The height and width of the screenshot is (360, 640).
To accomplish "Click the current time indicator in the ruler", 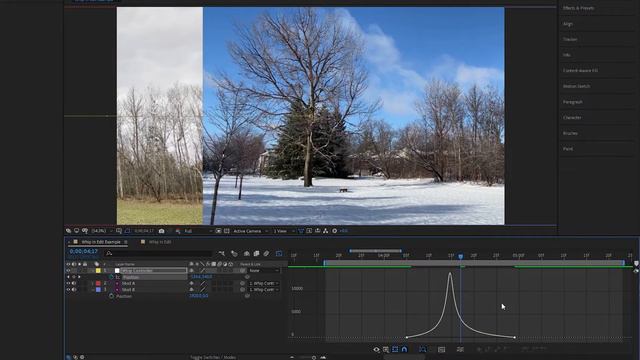I will point(460,256).
